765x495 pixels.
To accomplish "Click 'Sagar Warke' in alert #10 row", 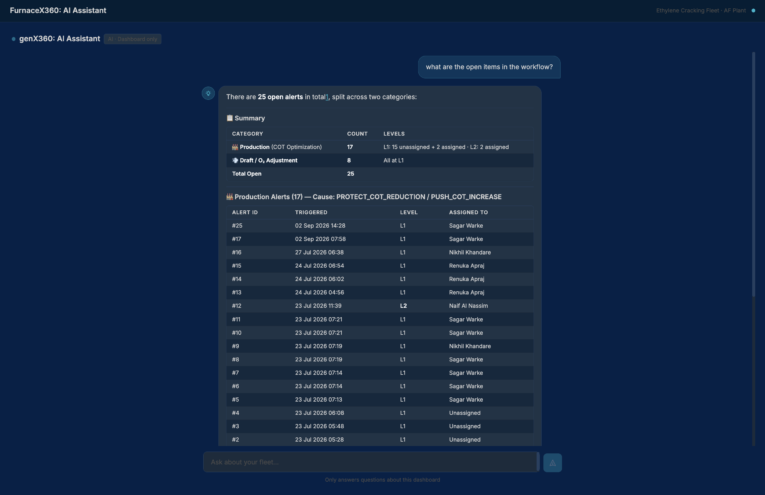I will (466, 333).
